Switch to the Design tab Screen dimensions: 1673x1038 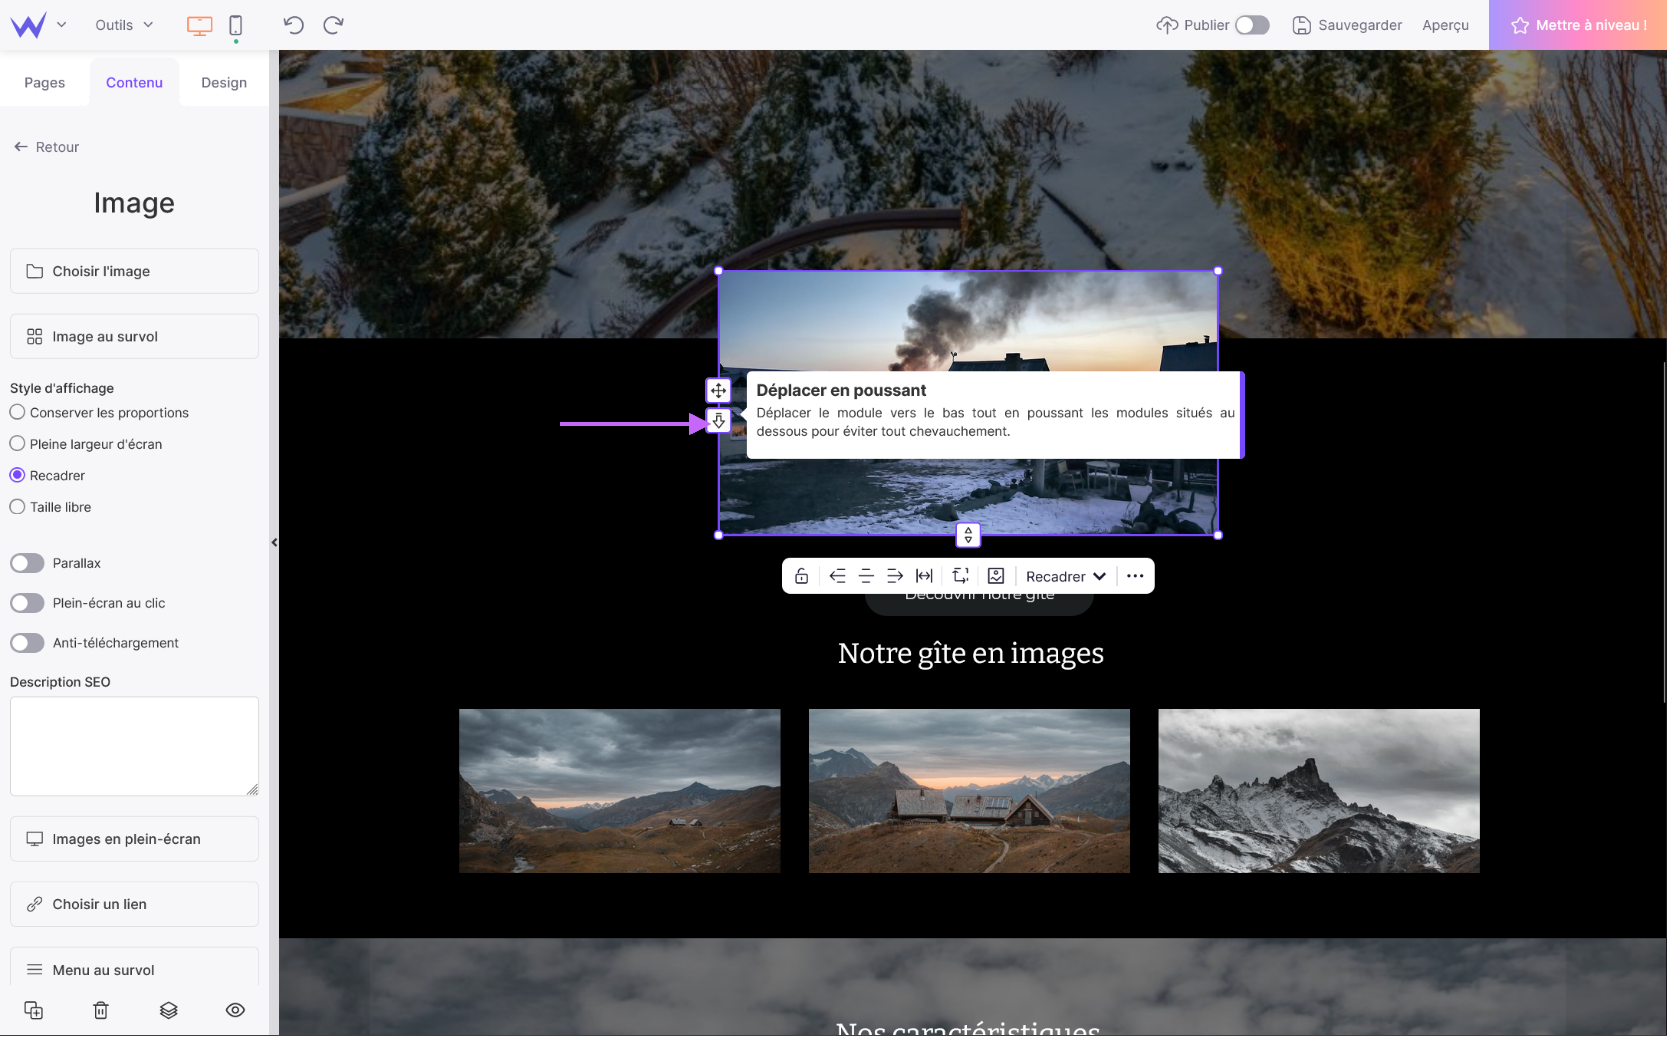(224, 83)
